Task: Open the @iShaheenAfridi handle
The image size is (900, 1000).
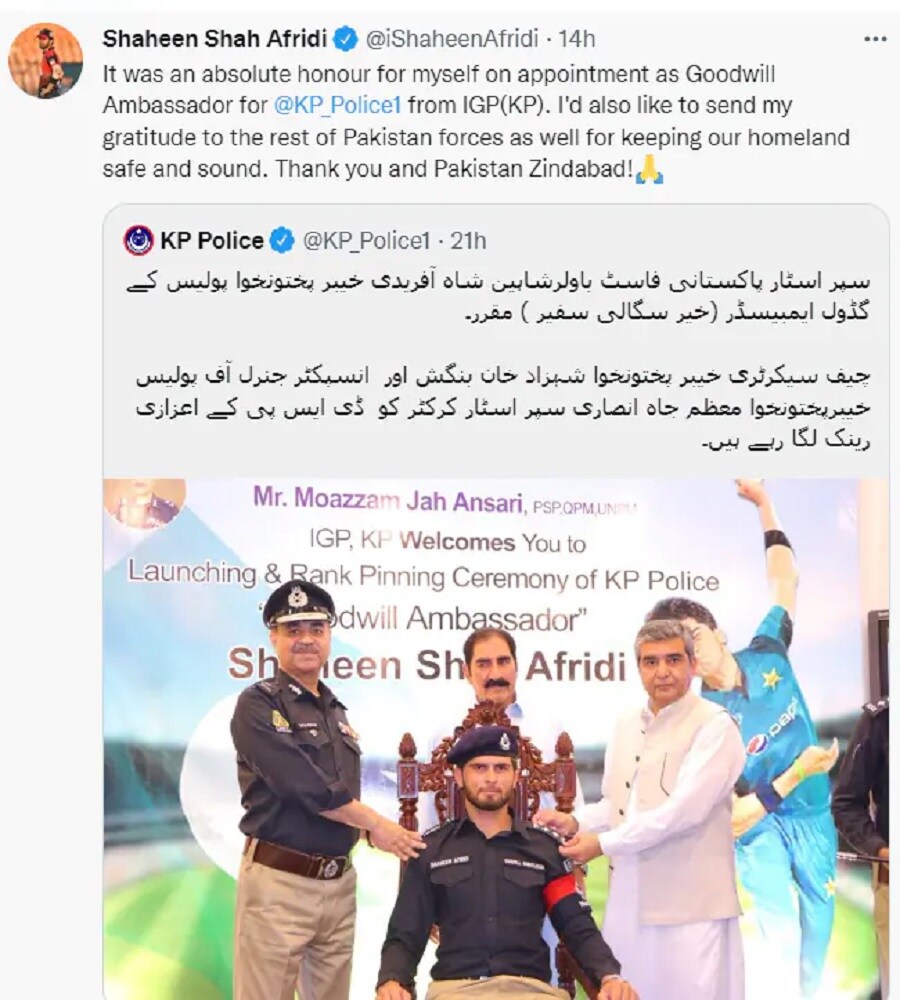Action: (452, 40)
